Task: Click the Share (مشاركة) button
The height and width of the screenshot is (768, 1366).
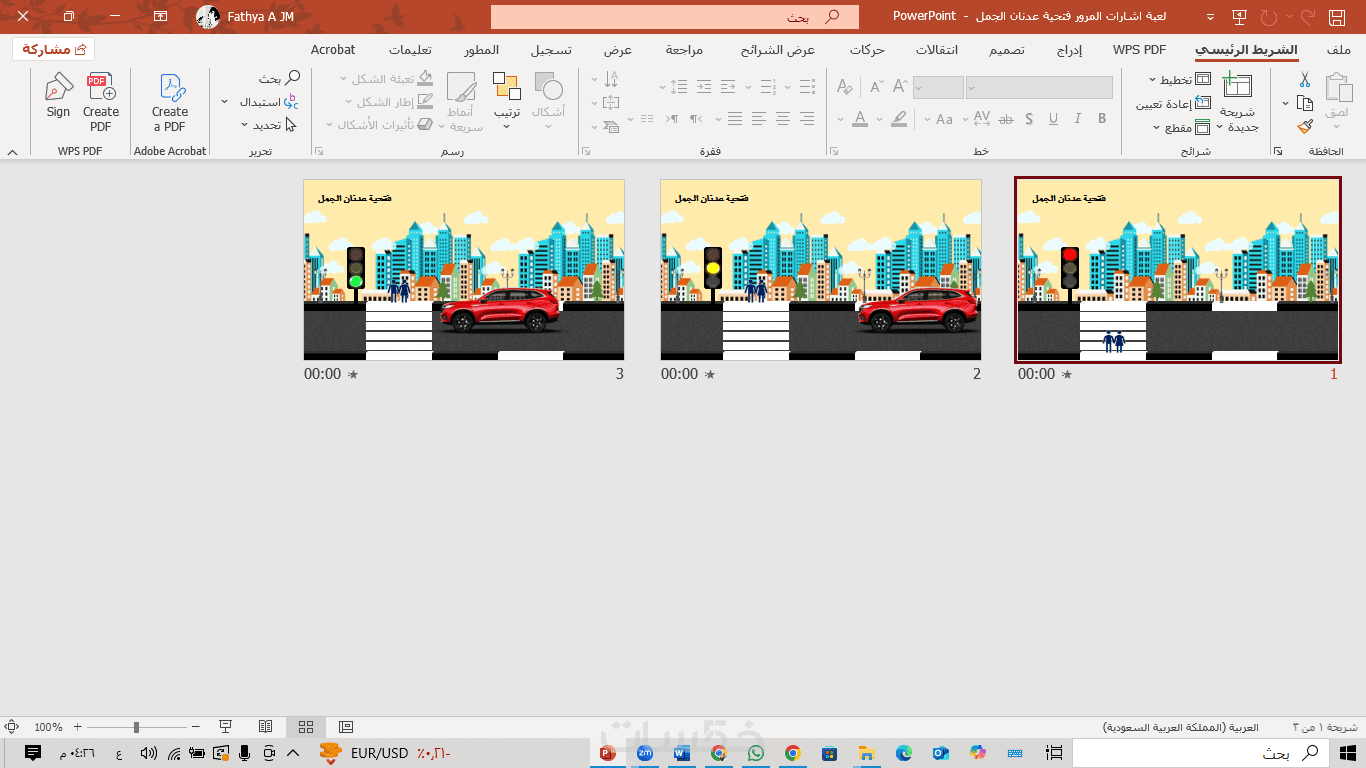Action: [x=54, y=50]
